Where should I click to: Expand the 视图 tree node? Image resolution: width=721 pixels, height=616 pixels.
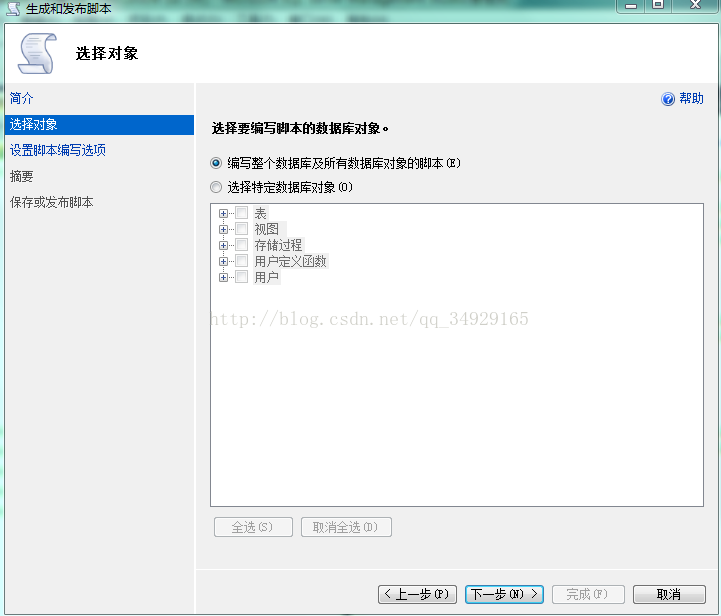coord(224,229)
